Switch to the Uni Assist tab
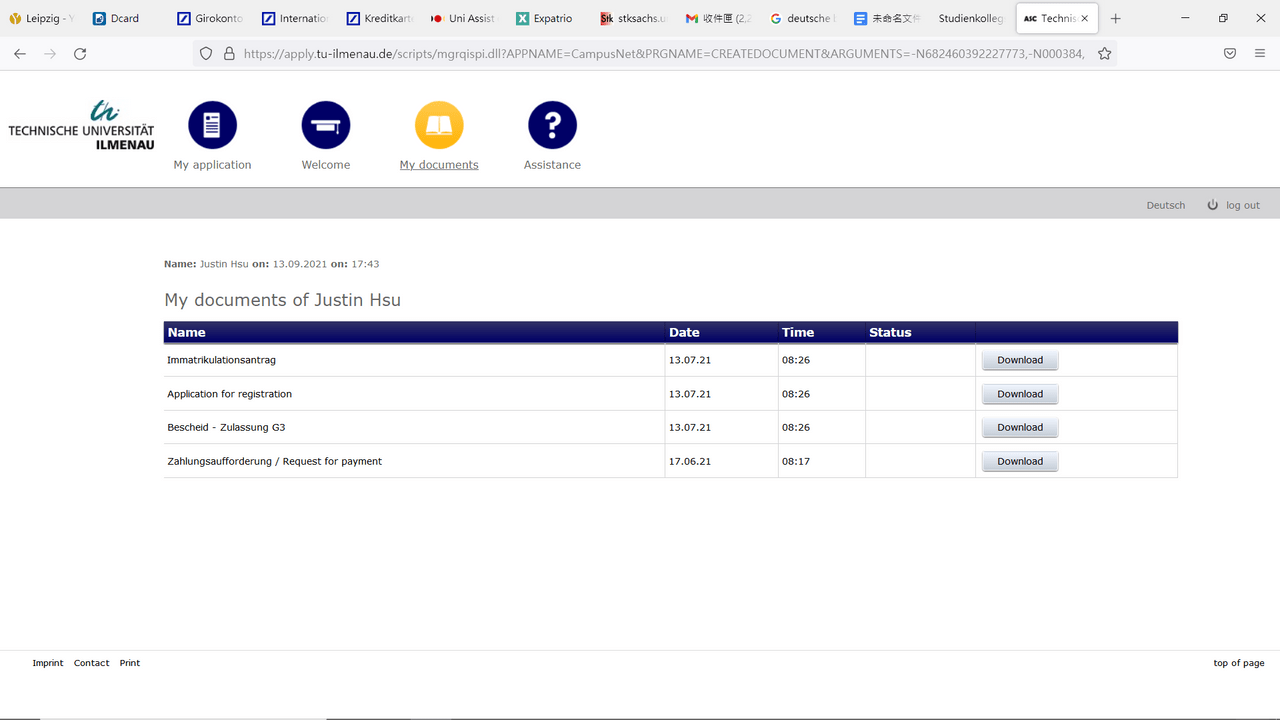 pos(465,18)
